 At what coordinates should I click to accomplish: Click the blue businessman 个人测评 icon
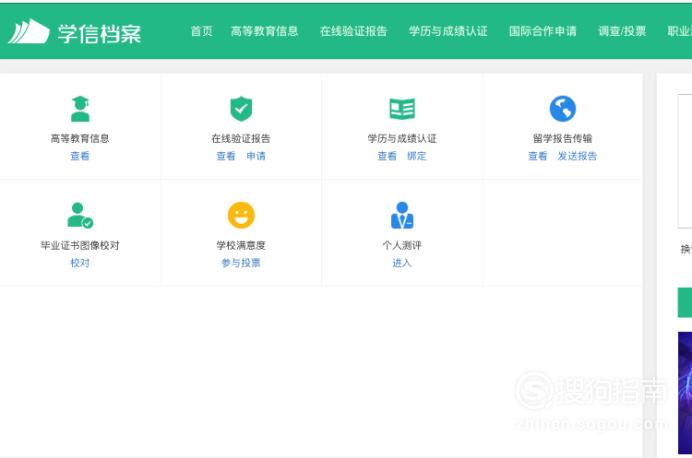point(402,215)
